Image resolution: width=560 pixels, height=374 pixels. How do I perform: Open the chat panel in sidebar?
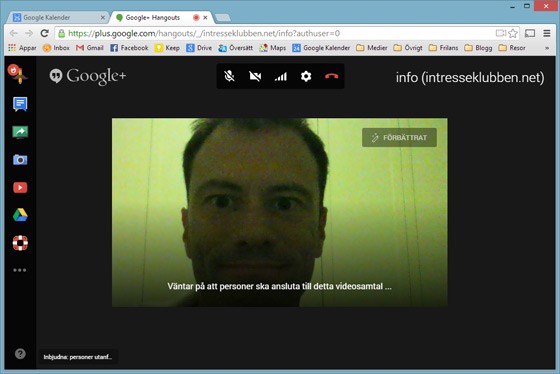20,104
